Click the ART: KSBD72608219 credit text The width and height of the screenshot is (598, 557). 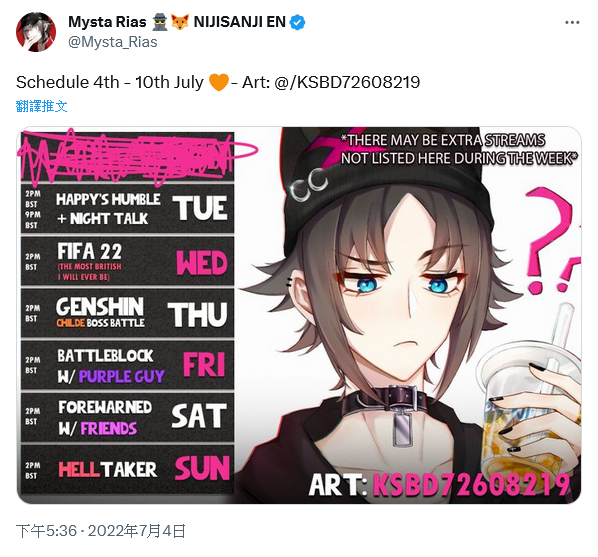(439, 485)
